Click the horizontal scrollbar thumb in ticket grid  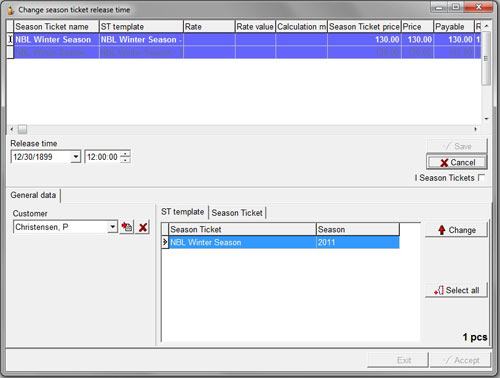(22, 129)
